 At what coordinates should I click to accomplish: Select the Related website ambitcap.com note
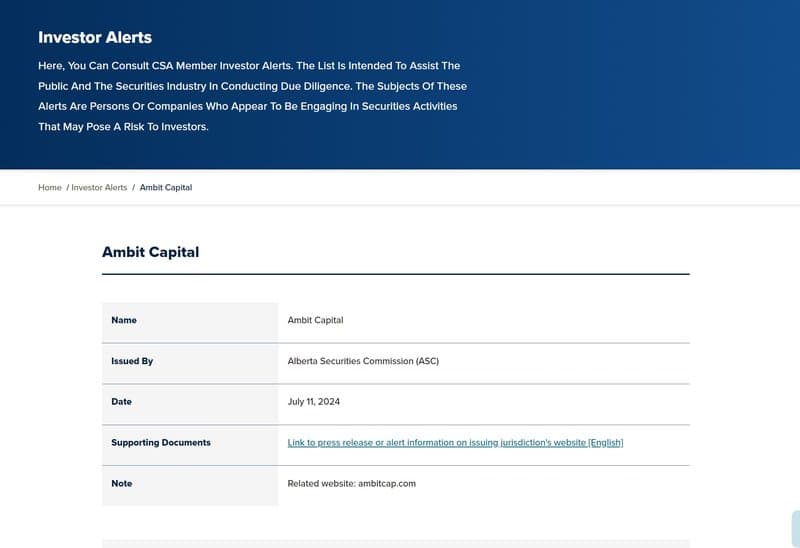[x=352, y=483]
